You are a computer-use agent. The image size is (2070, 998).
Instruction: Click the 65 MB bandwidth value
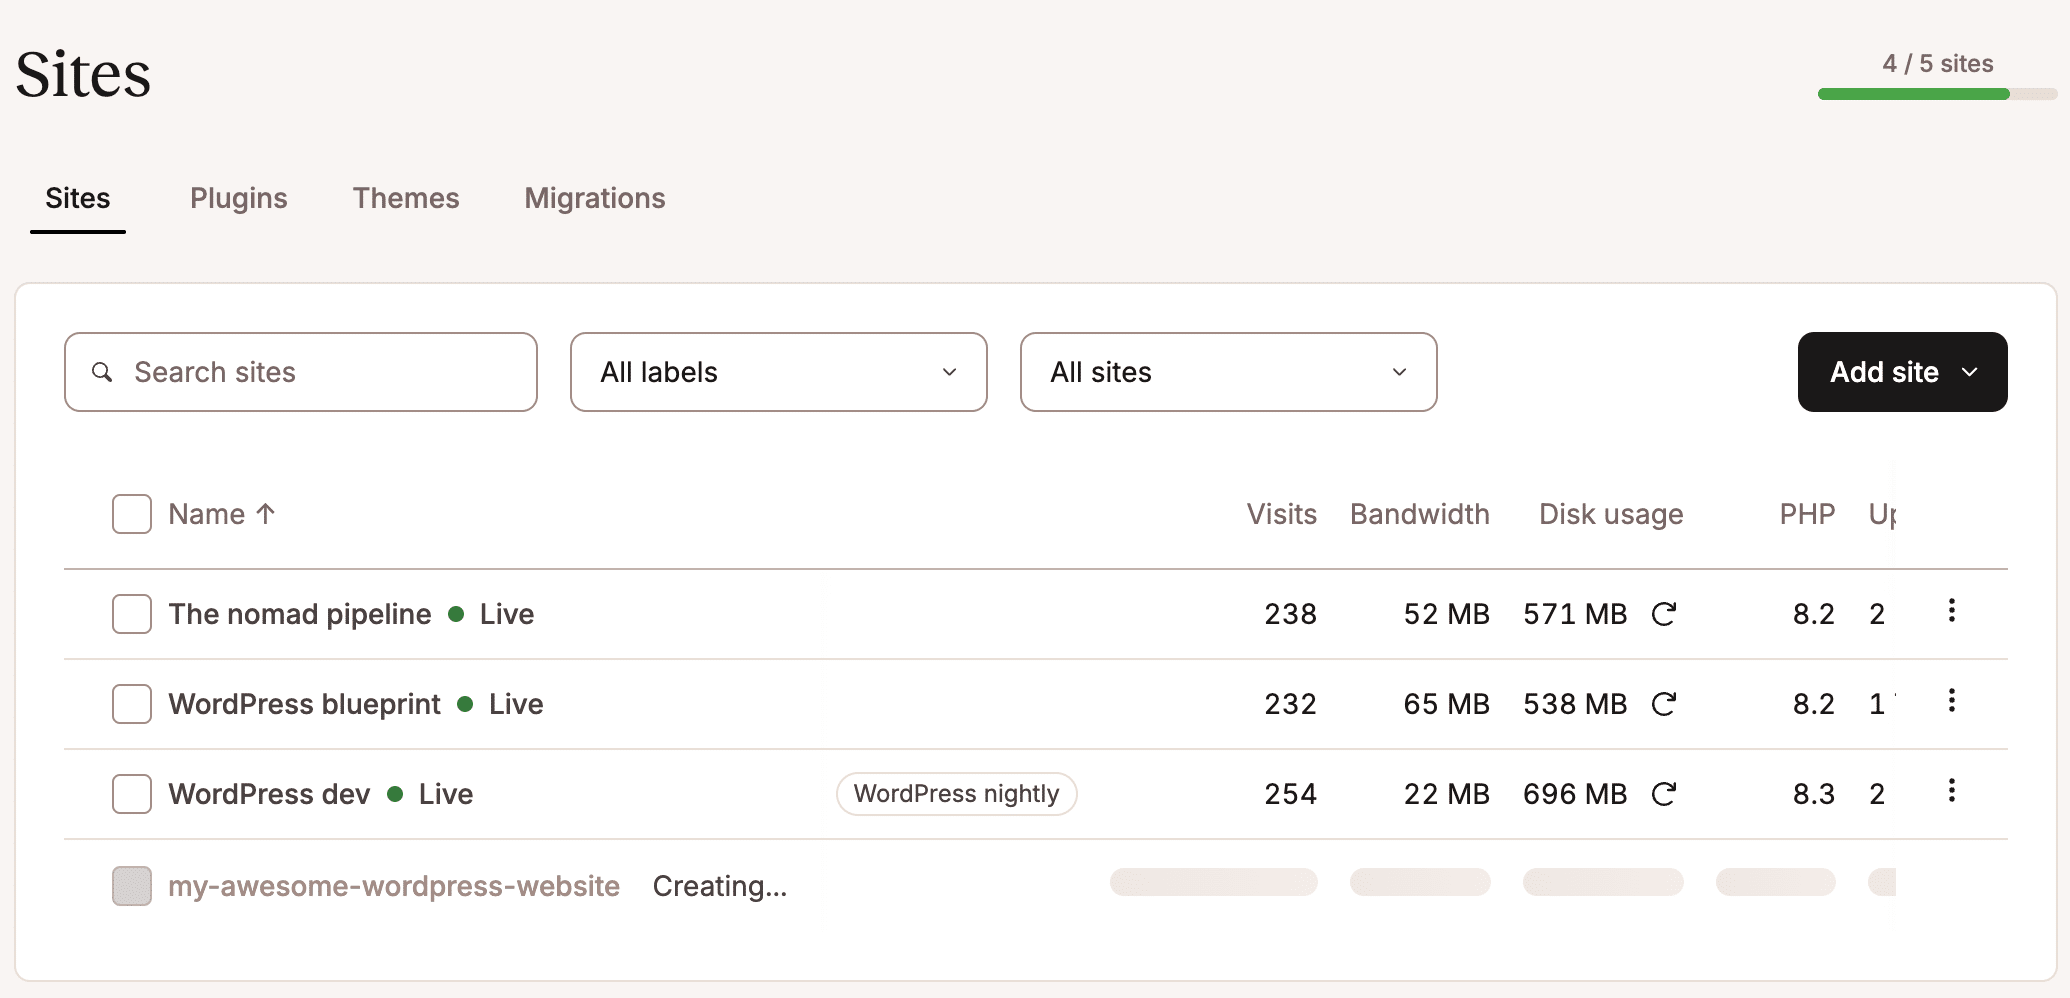click(1447, 704)
